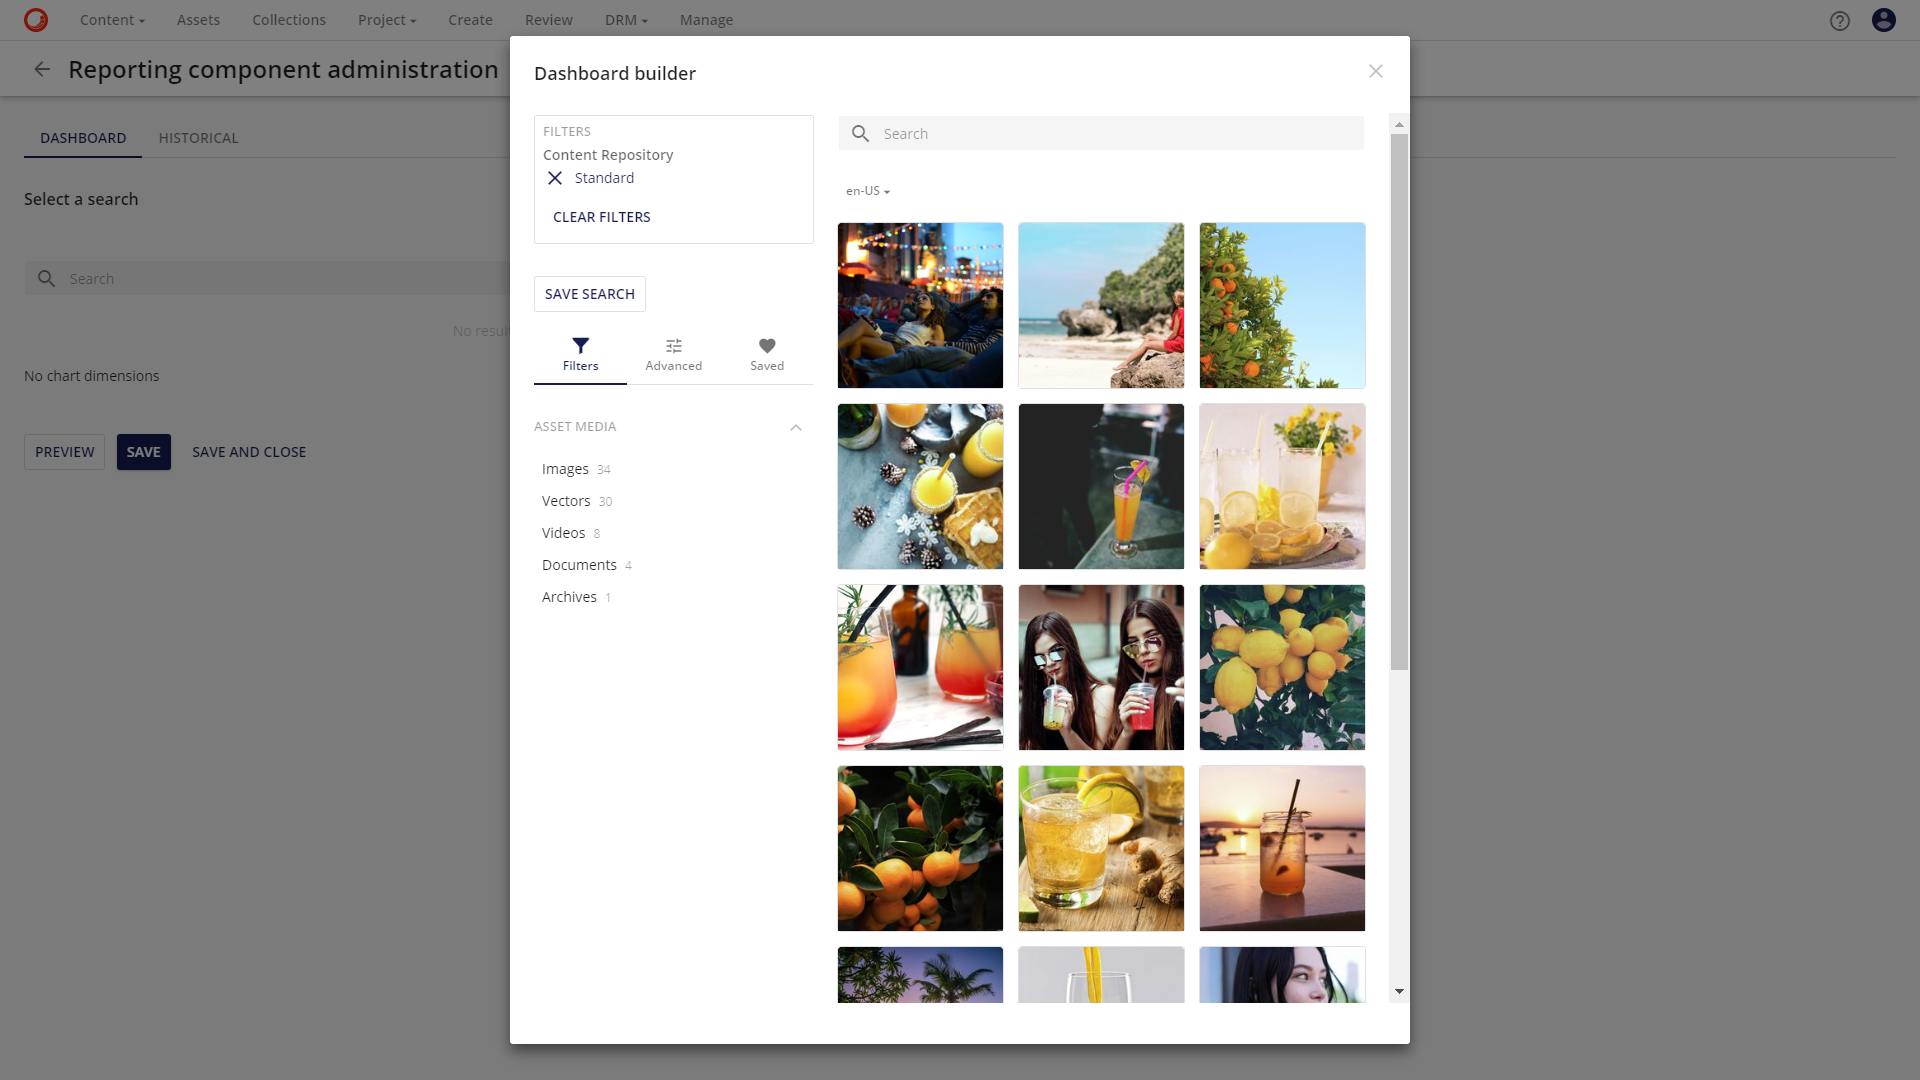
Task: Switch to the Historical tab
Action: click(x=198, y=138)
